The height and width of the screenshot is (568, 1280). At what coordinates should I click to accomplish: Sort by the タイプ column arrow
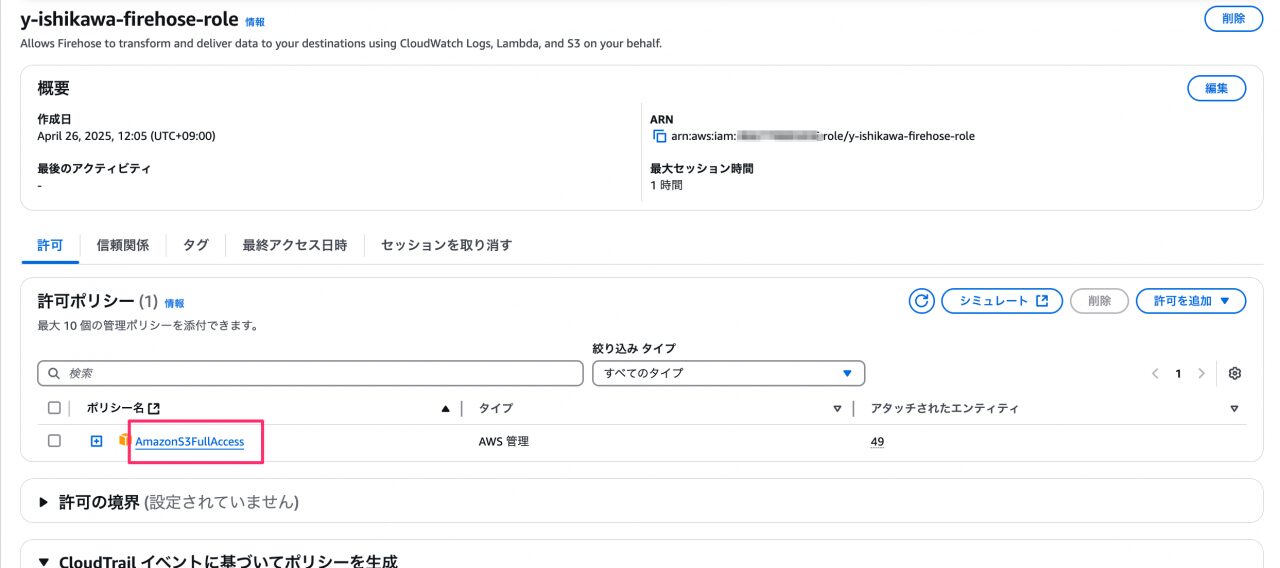coord(837,409)
